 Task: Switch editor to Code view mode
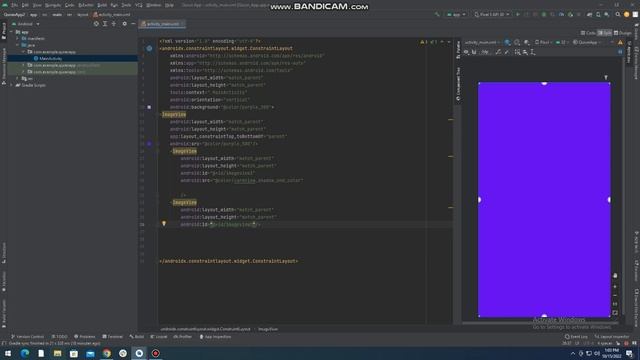coord(588,33)
